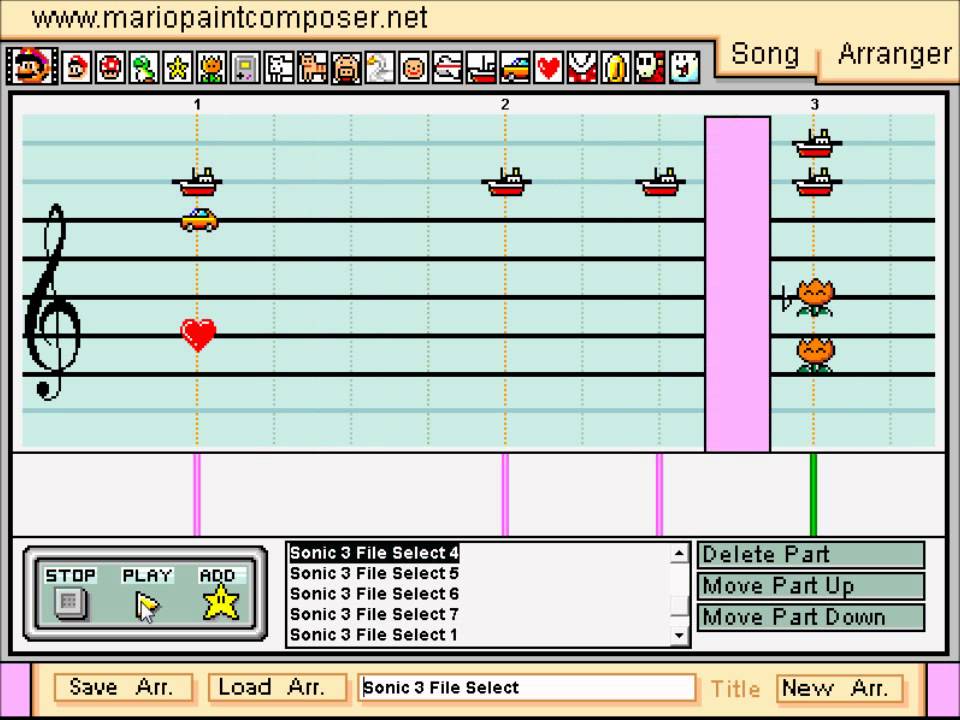Click Move Part Up button
This screenshot has width=960, height=720.
coord(811,586)
